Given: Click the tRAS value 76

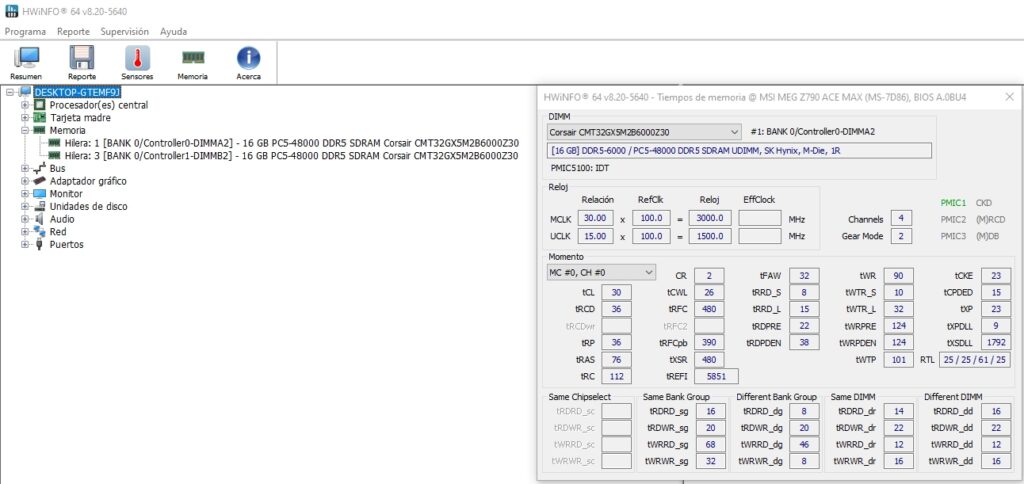Looking at the screenshot, I should [616, 359].
